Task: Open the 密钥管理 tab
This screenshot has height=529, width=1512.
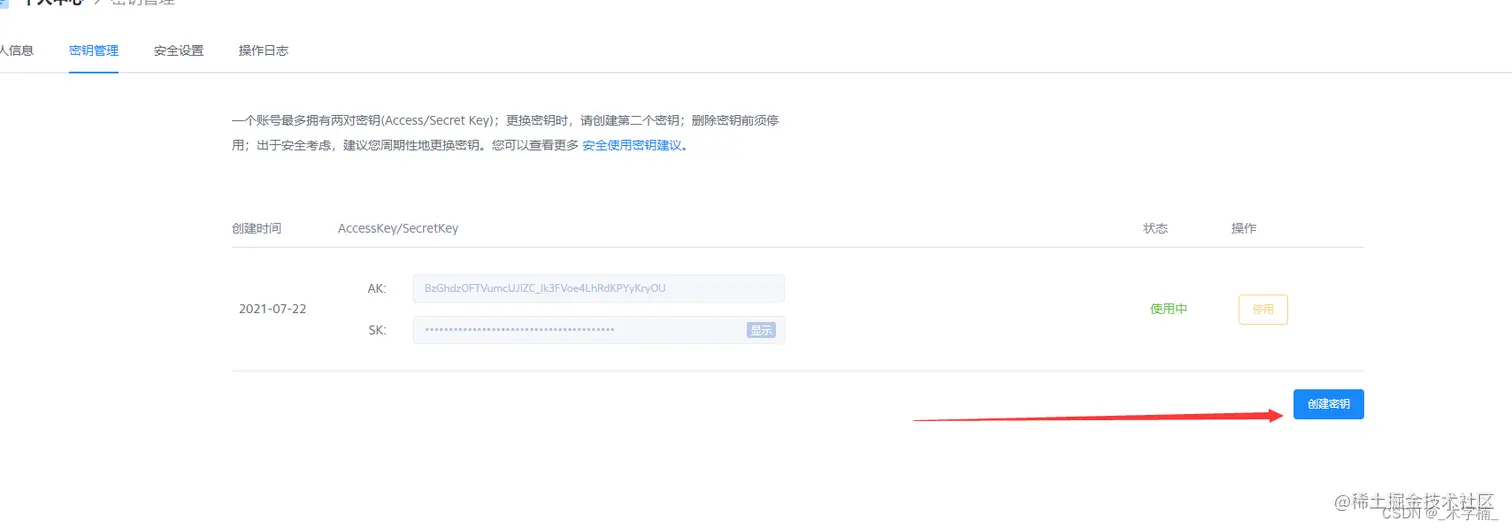Action: pos(94,50)
